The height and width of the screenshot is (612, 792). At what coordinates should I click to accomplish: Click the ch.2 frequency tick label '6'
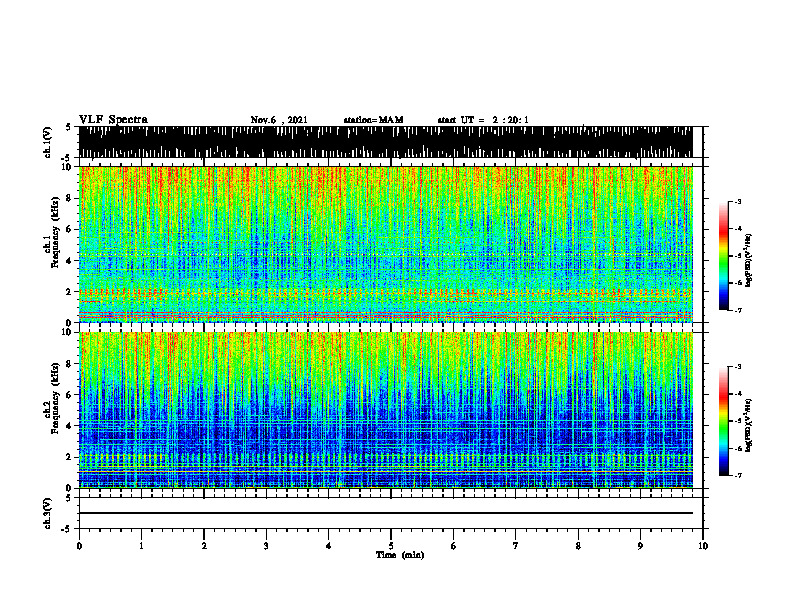tap(69, 394)
